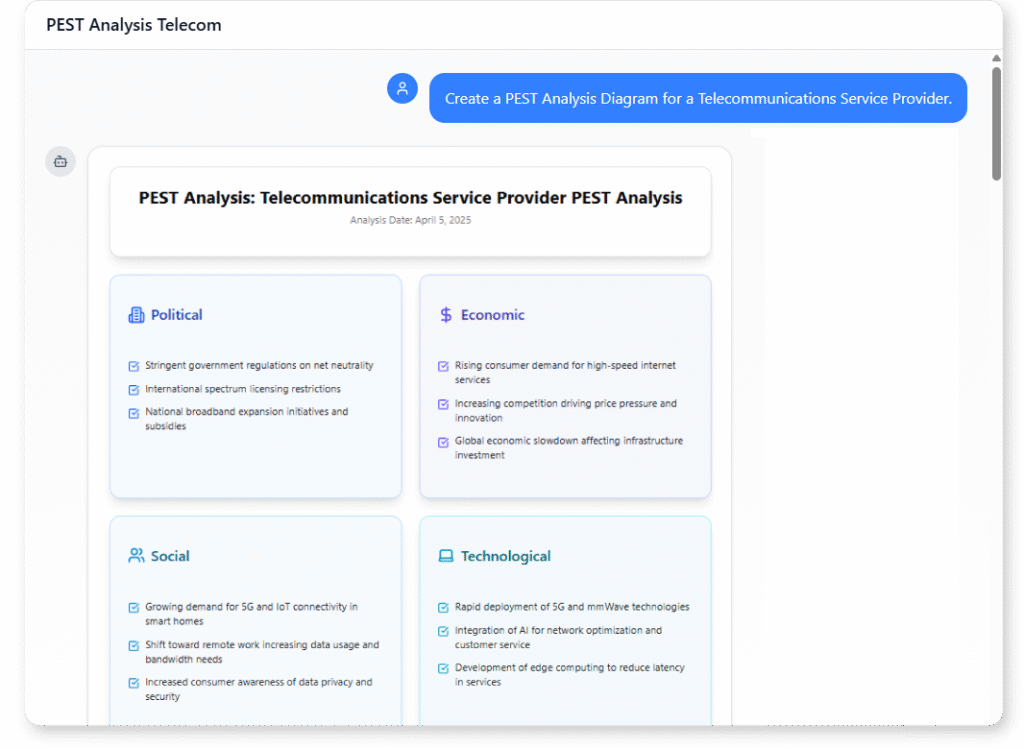Click the vertical scrollbar thumb

click(x=996, y=122)
